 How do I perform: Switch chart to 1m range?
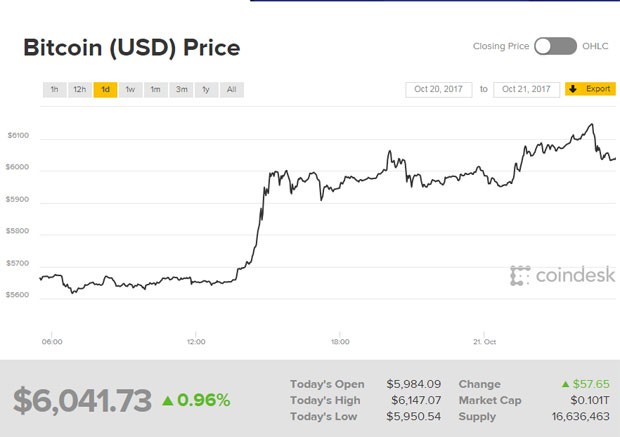click(x=155, y=90)
